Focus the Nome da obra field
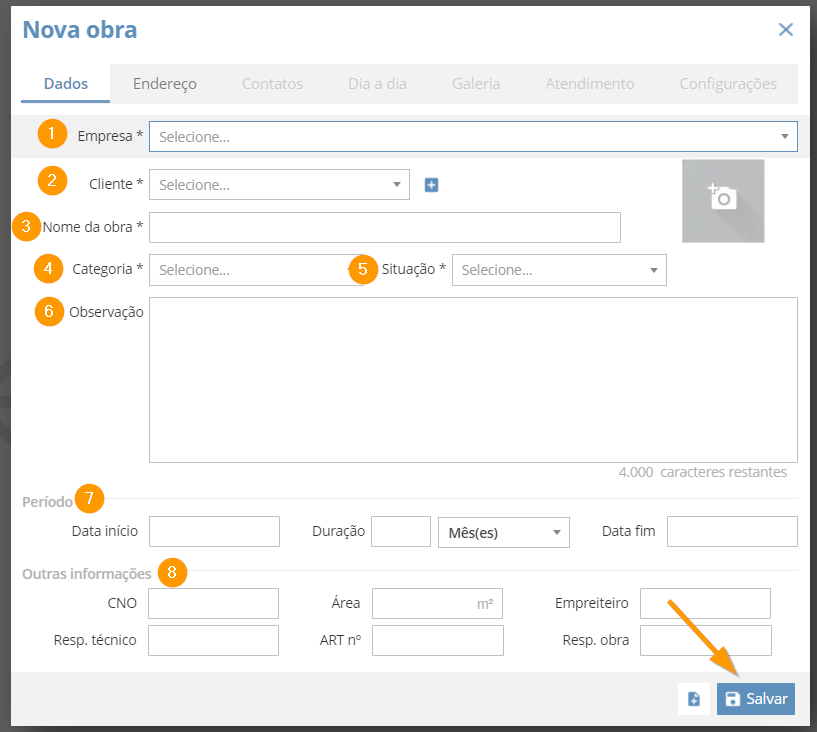The image size is (817, 732). point(385,227)
